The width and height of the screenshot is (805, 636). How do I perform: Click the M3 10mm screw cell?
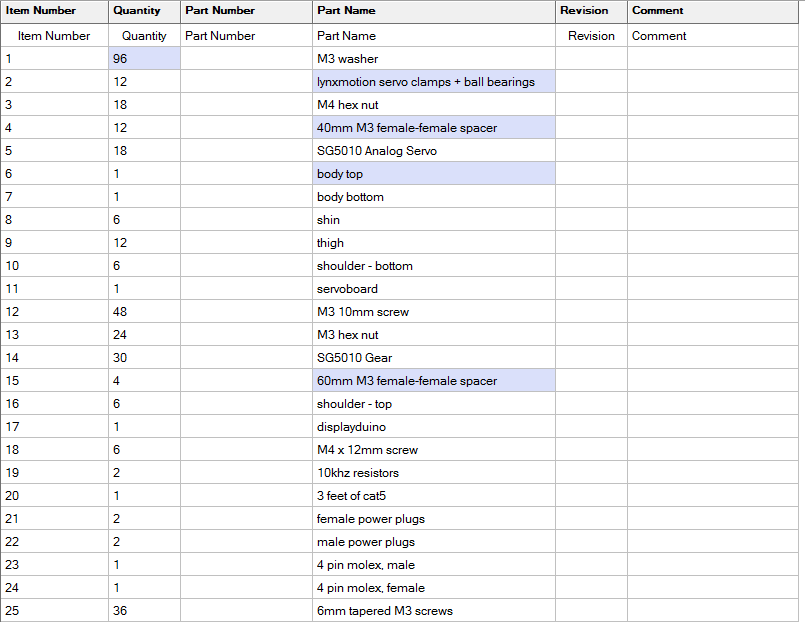coord(433,312)
